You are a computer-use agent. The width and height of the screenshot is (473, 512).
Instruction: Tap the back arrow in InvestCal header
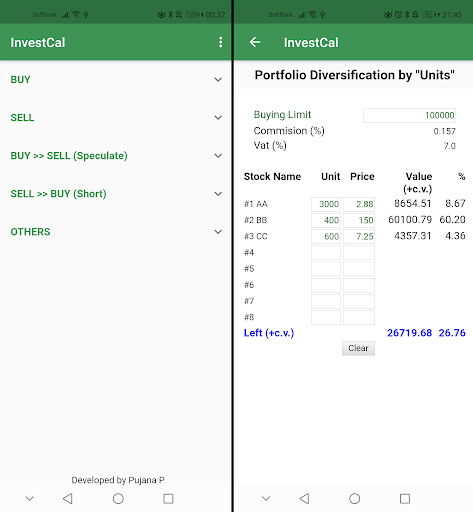click(255, 42)
